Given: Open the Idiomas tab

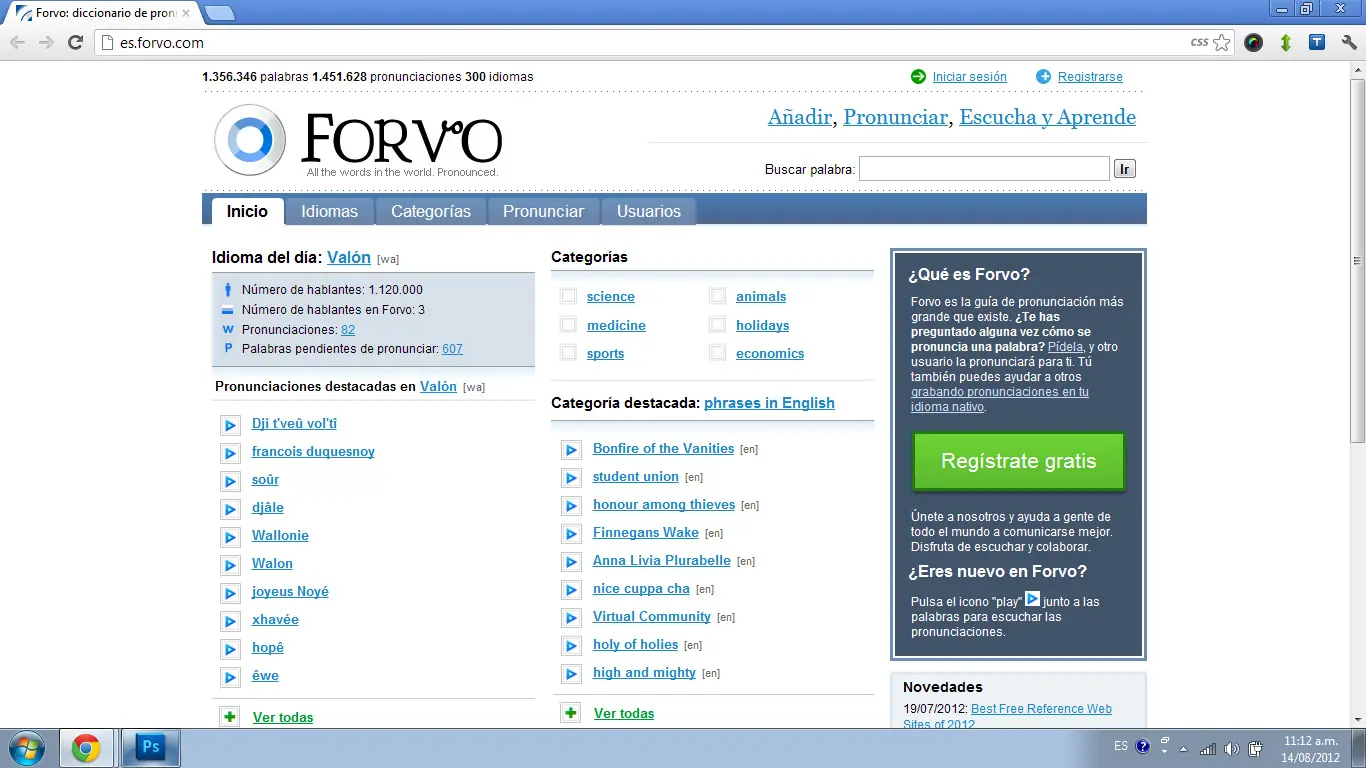Looking at the screenshot, I should 329,211.
